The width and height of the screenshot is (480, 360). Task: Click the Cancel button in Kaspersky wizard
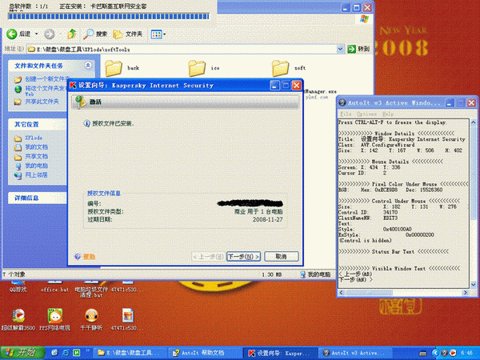click(281, 256)
